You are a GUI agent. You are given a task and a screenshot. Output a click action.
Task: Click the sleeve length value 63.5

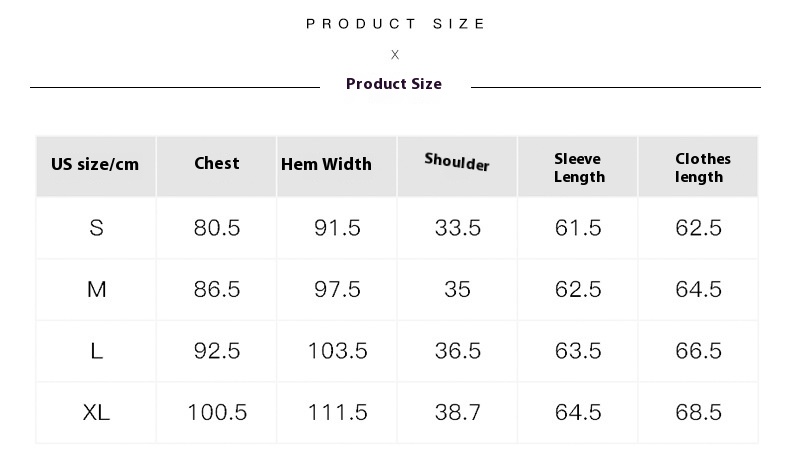coord(578,351)
